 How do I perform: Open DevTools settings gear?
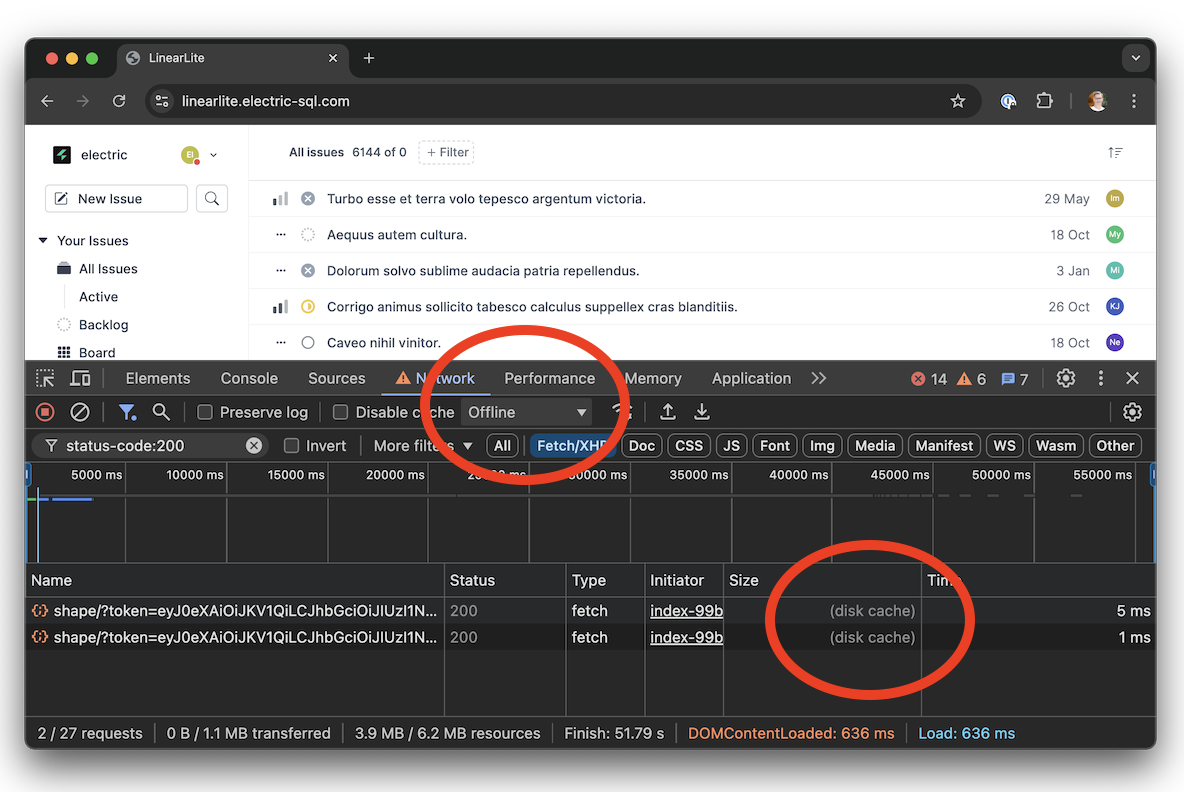(1066, 378)
